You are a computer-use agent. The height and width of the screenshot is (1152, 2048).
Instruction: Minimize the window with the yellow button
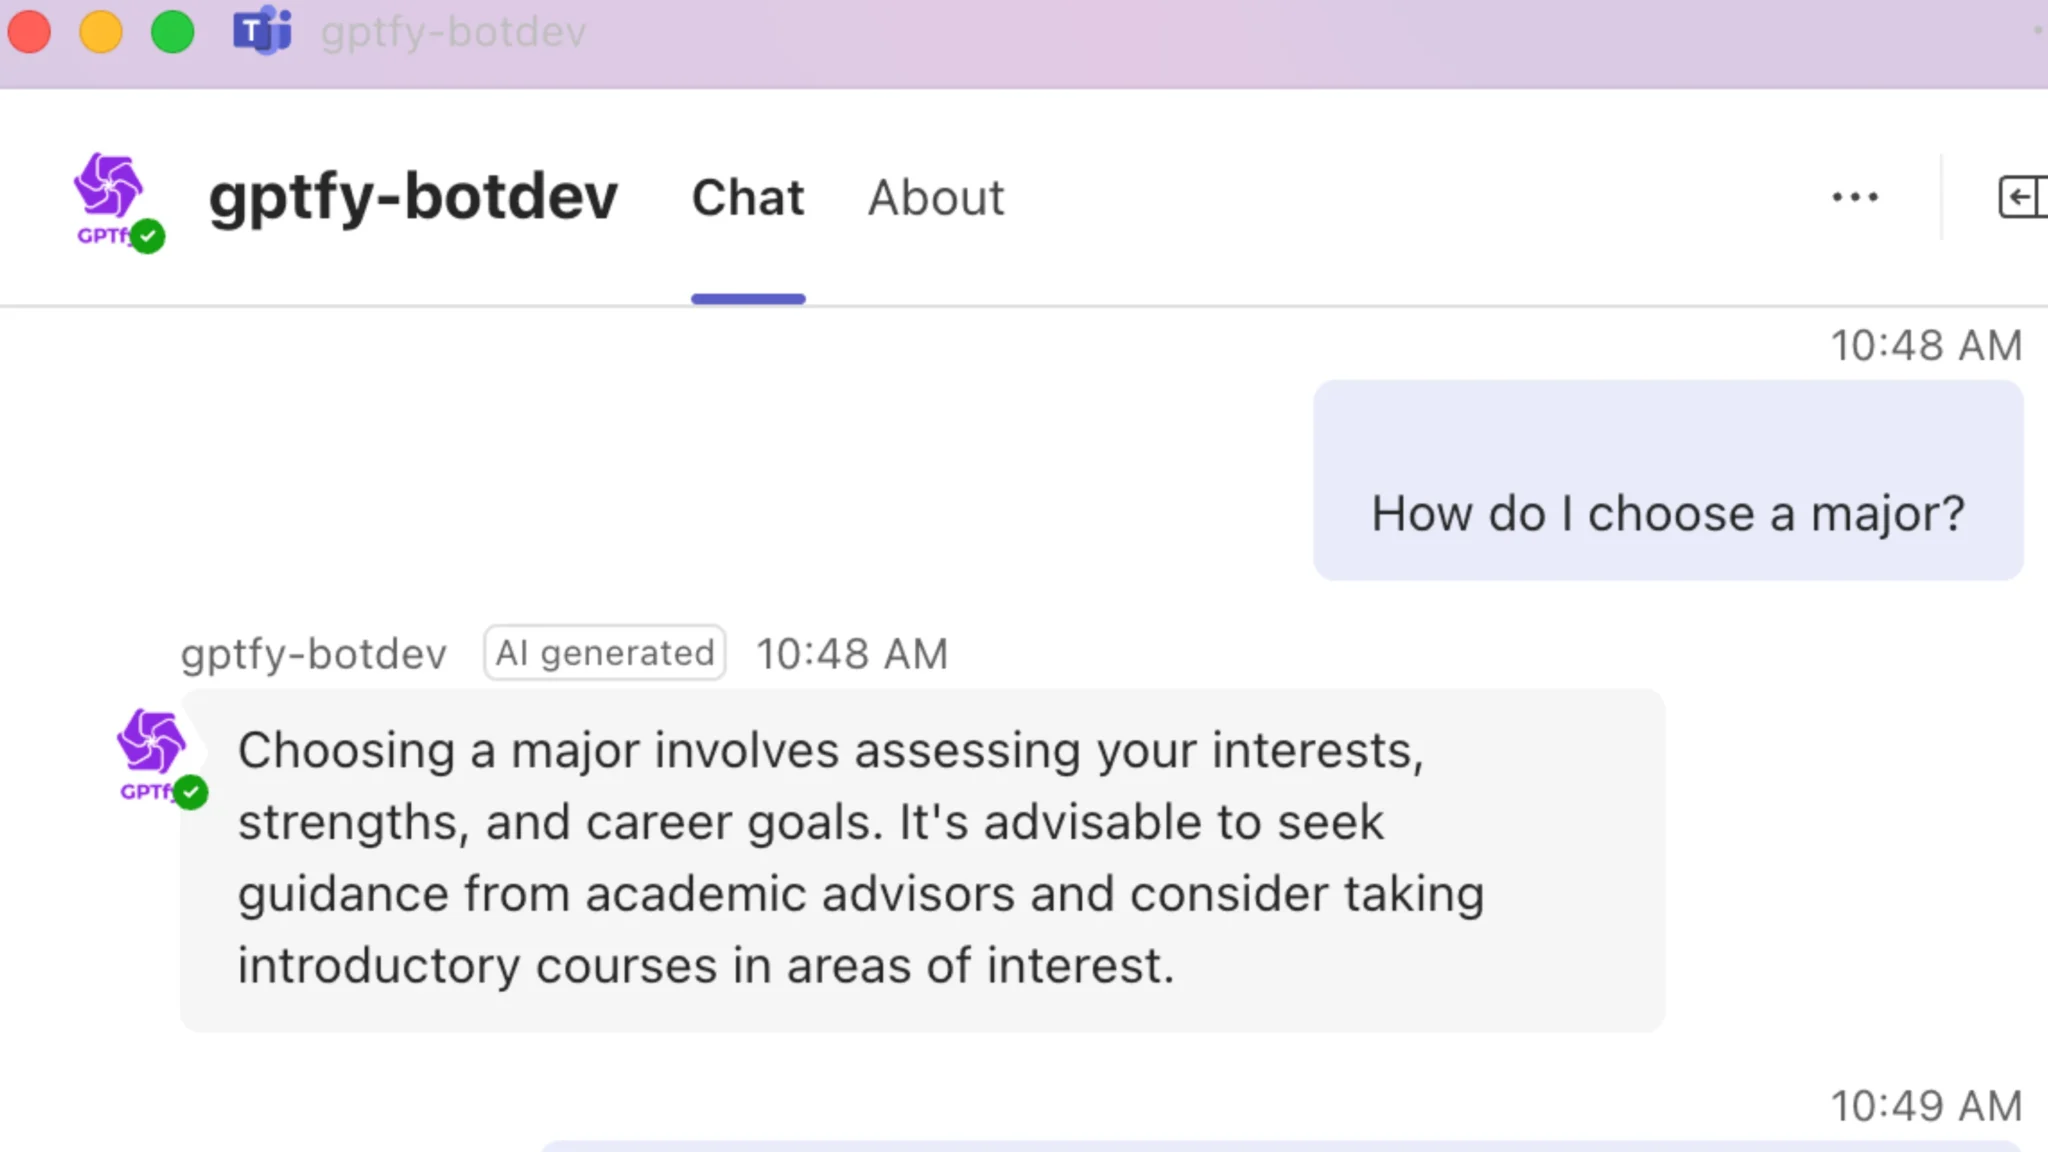click(x=101, y=31)
